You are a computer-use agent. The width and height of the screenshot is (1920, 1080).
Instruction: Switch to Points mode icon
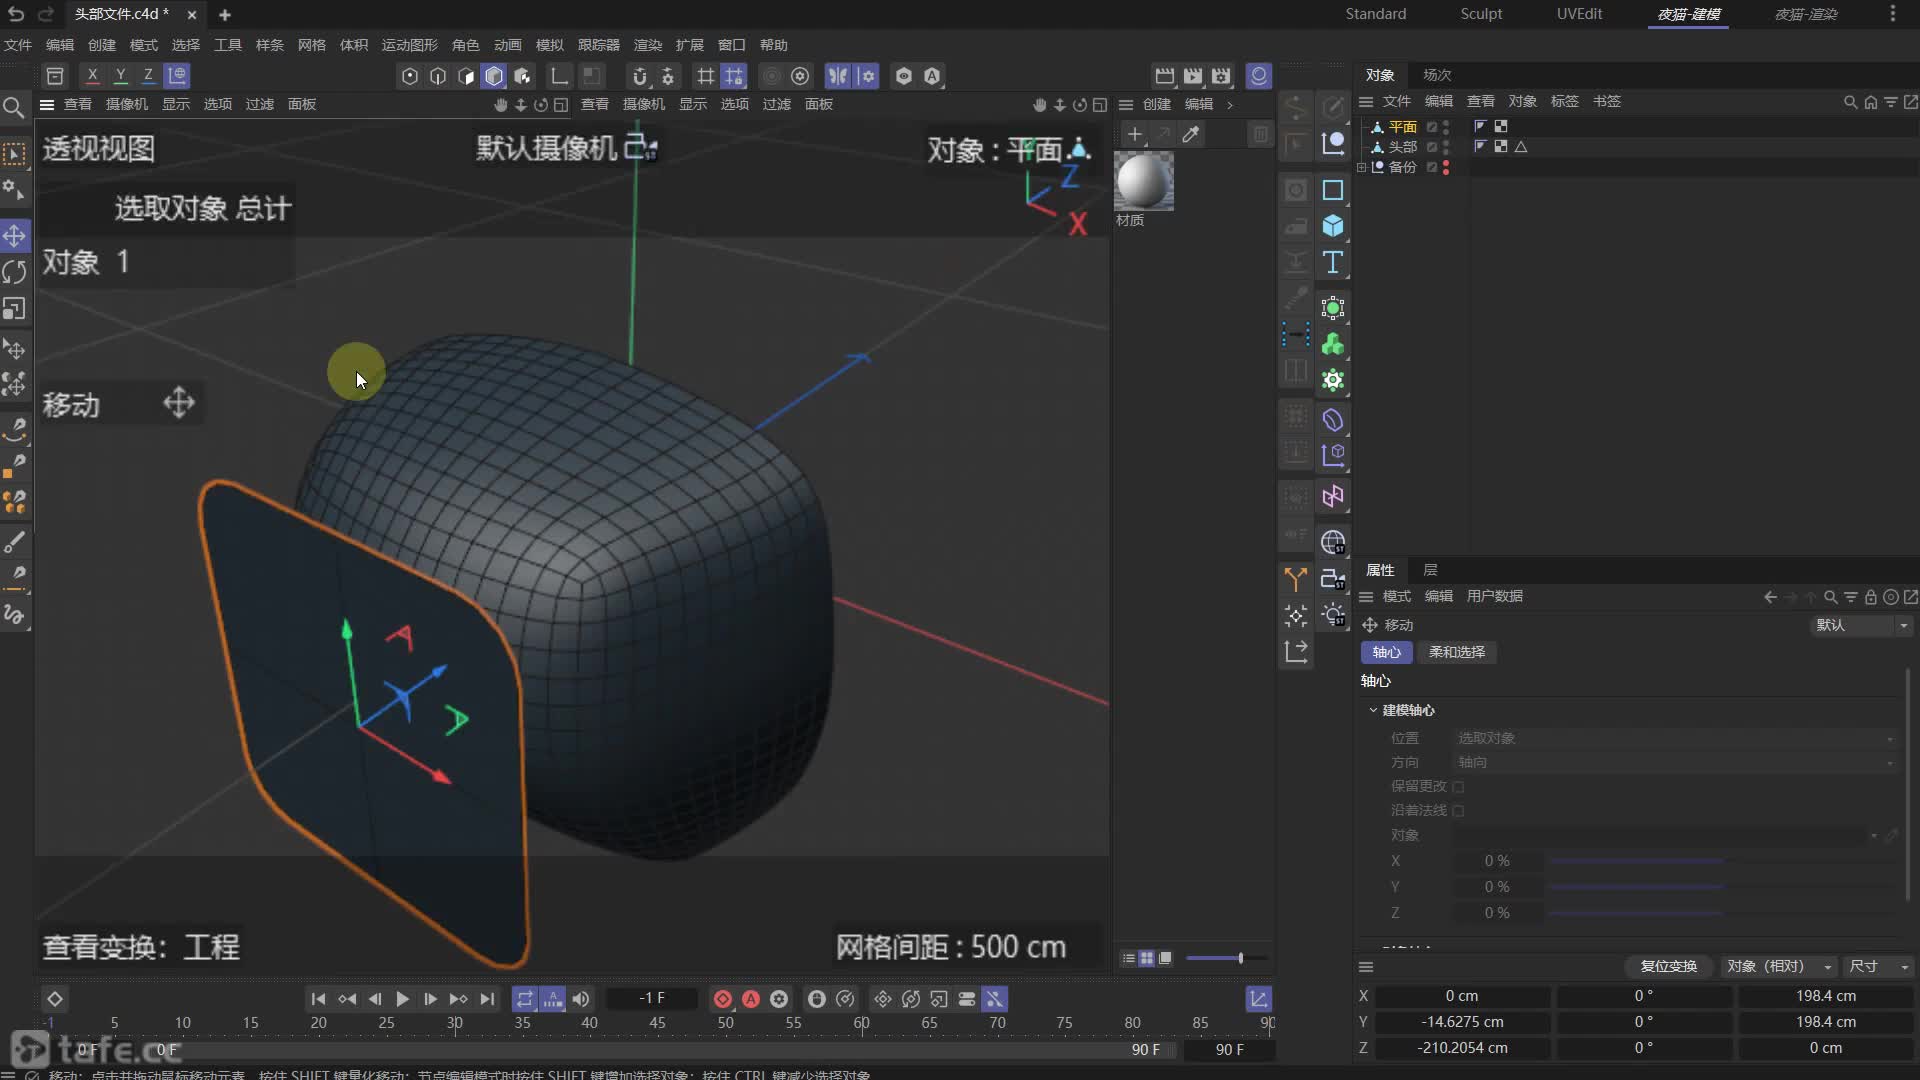click(410, 76)
